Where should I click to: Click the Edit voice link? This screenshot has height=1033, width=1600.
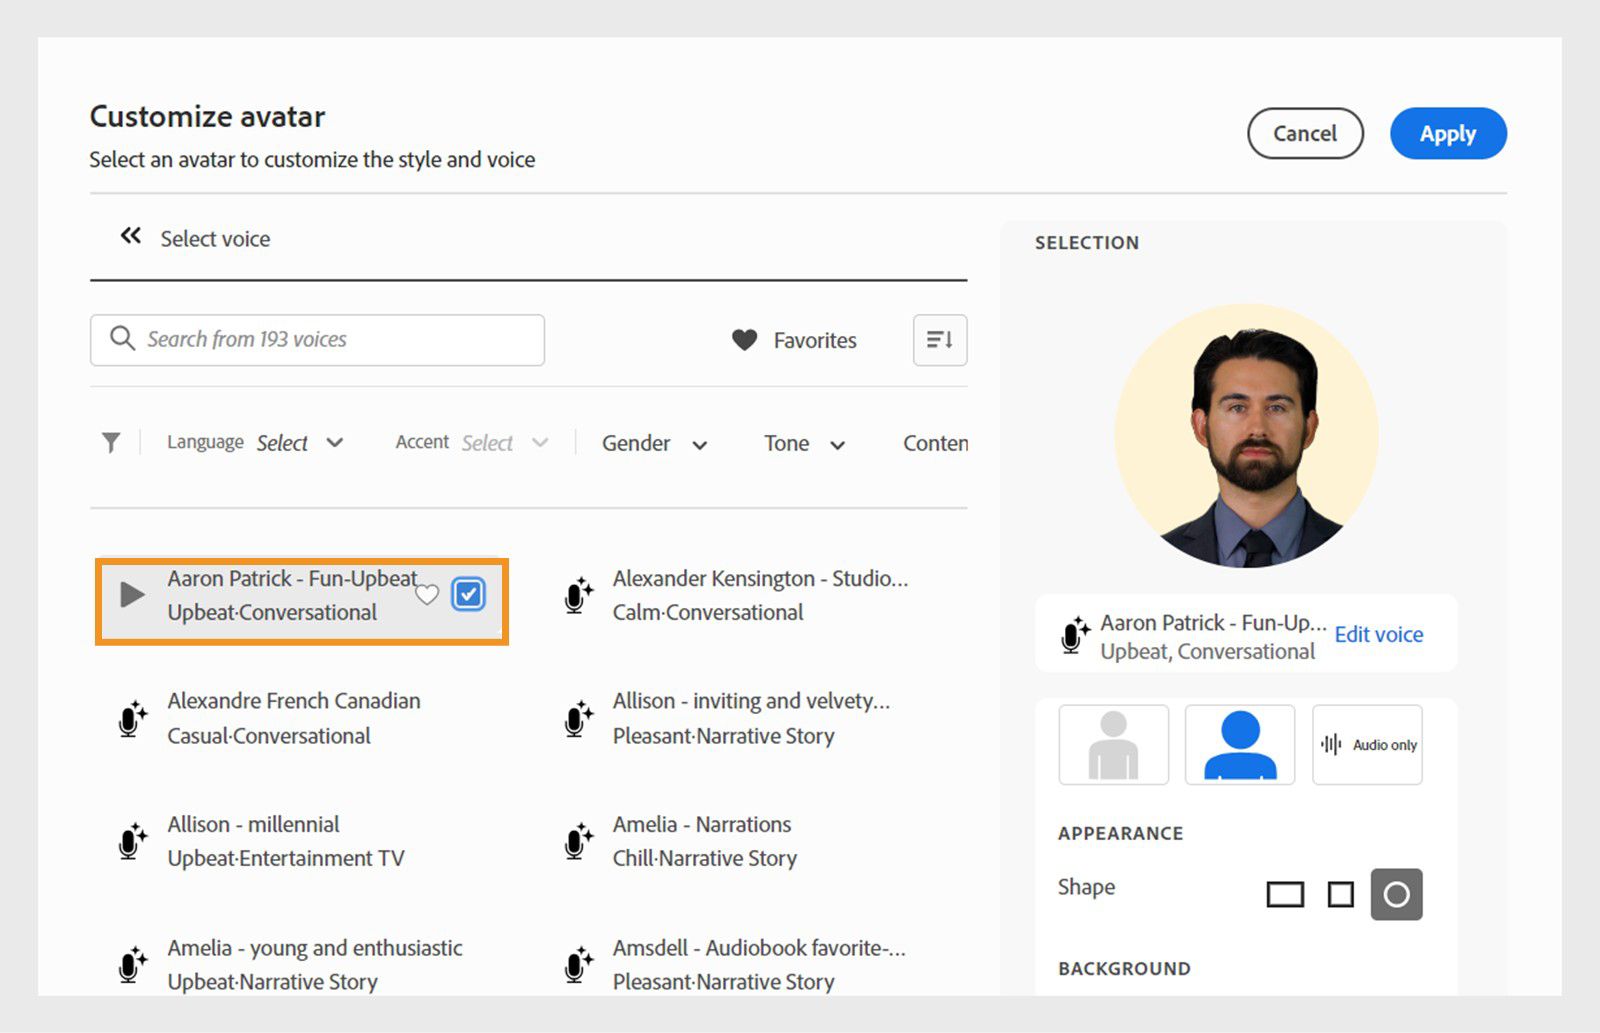click(1378, 634)
